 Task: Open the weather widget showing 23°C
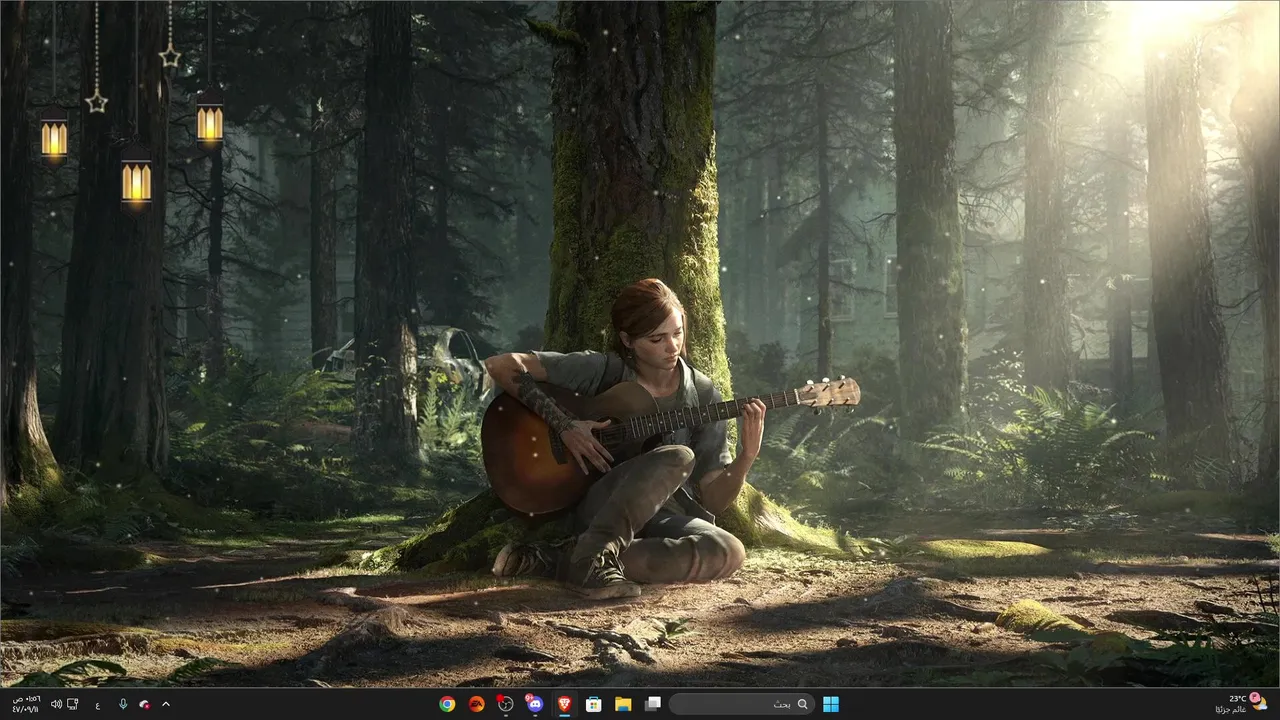click(x=1240, y=704)
